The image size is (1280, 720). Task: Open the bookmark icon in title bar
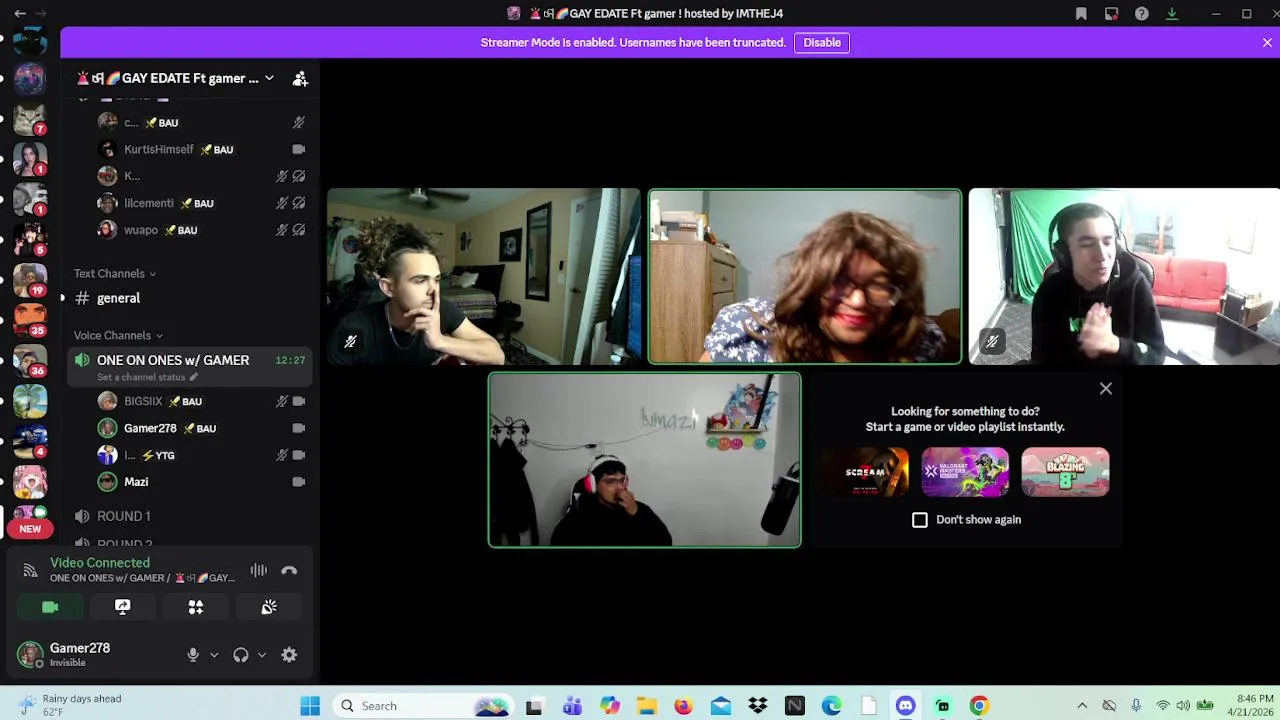(1081, 13)
